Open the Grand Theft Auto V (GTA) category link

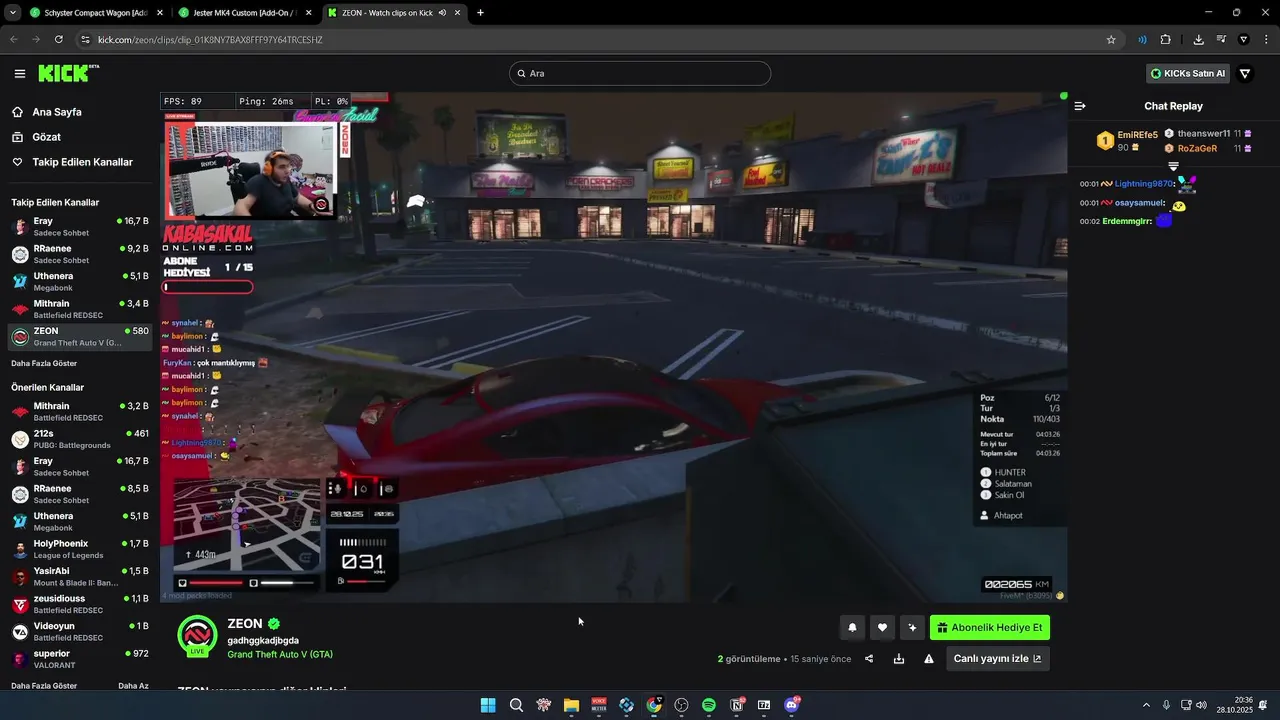[x=280, y=654]
